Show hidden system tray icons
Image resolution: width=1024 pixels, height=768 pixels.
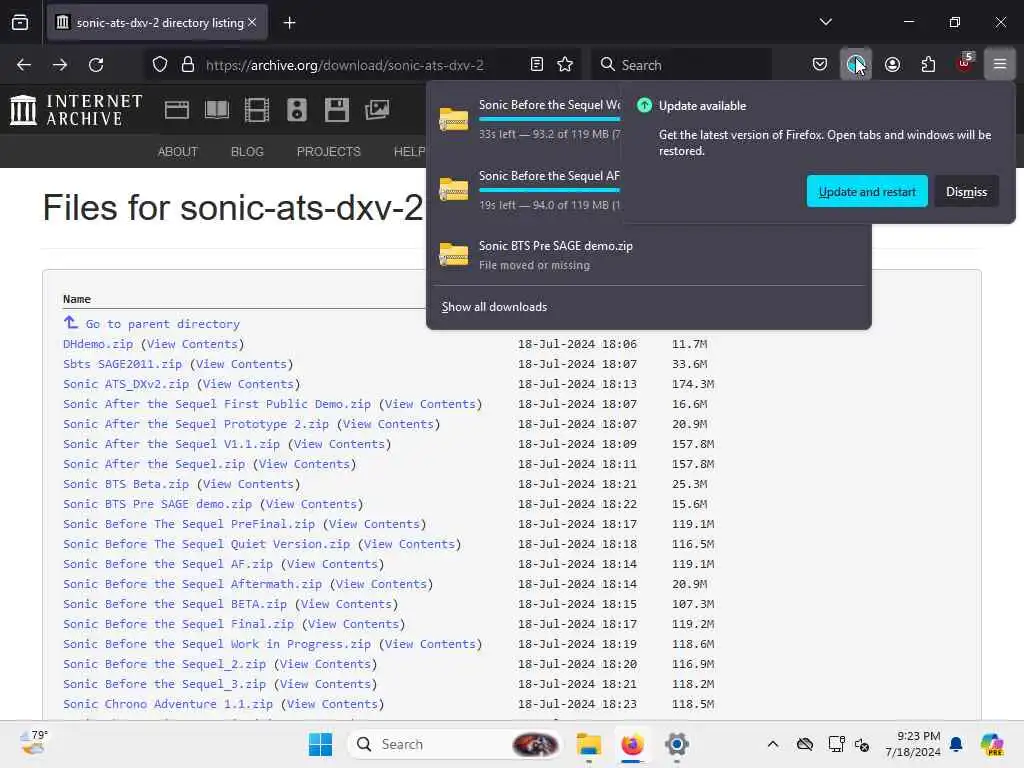pos(773,744)
